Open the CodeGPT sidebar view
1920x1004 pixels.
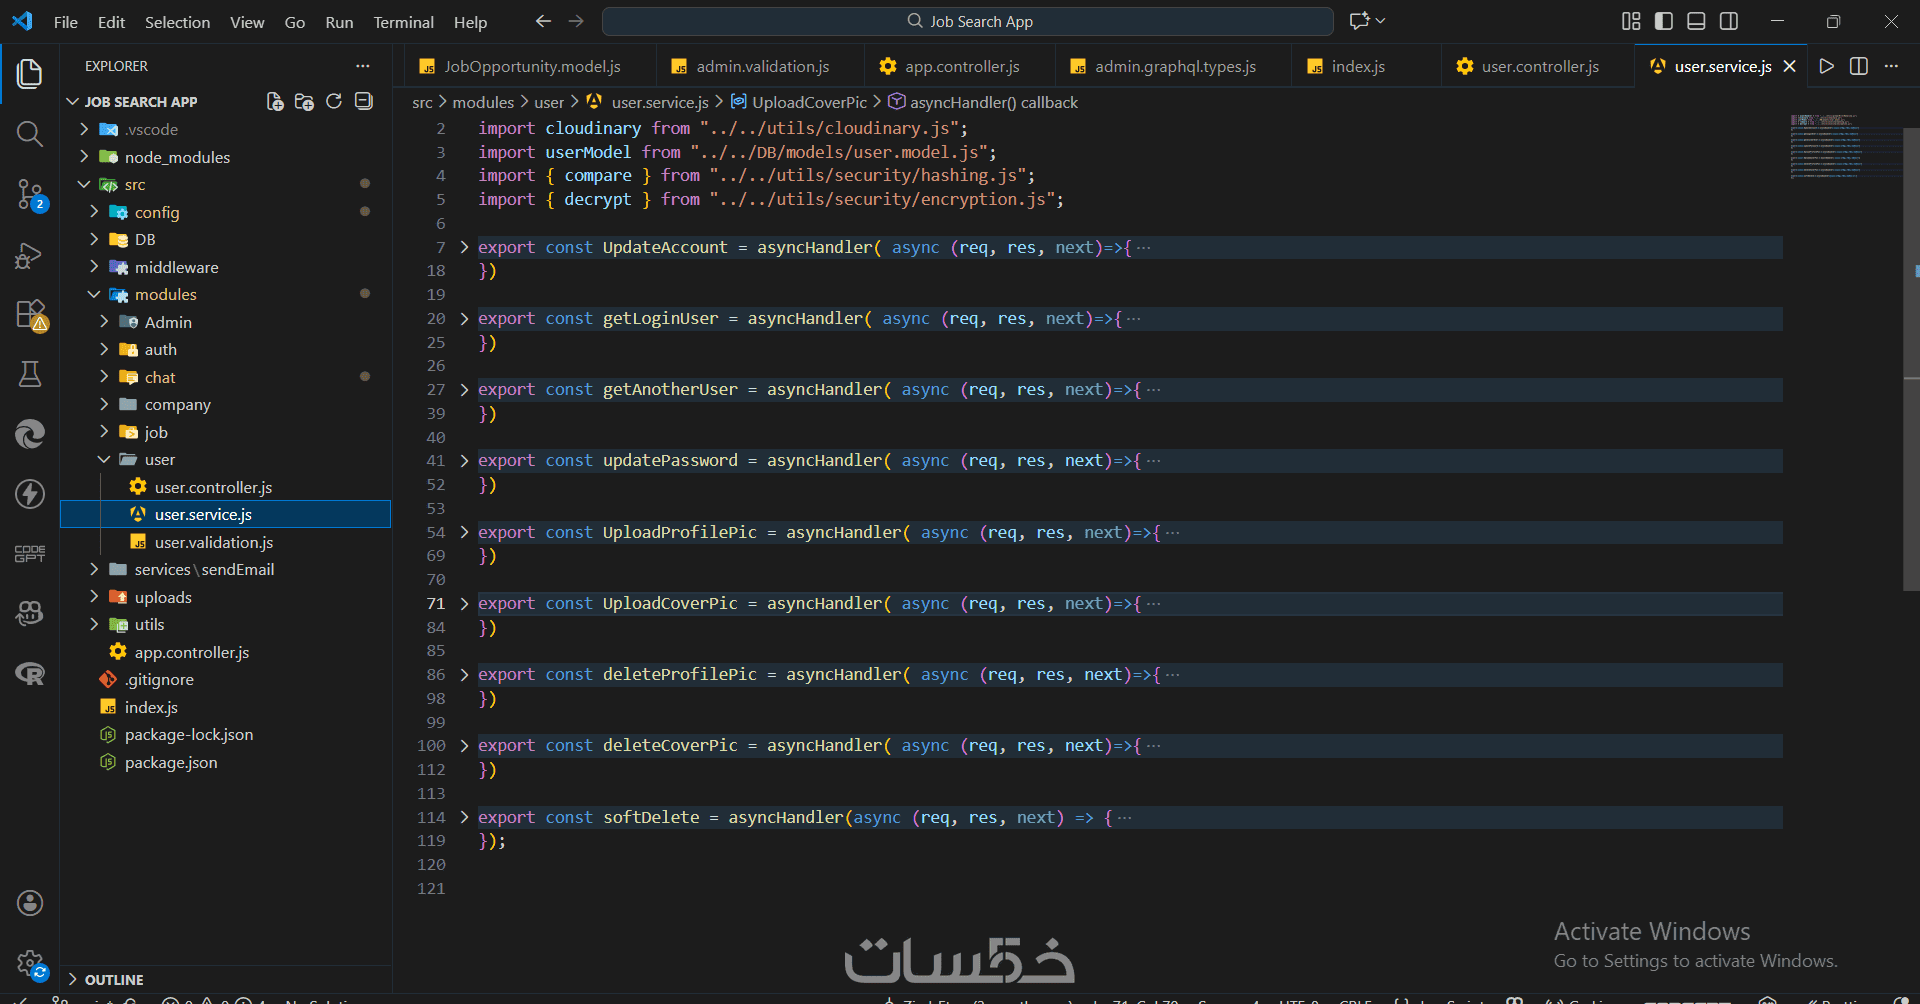pos(30,553)
